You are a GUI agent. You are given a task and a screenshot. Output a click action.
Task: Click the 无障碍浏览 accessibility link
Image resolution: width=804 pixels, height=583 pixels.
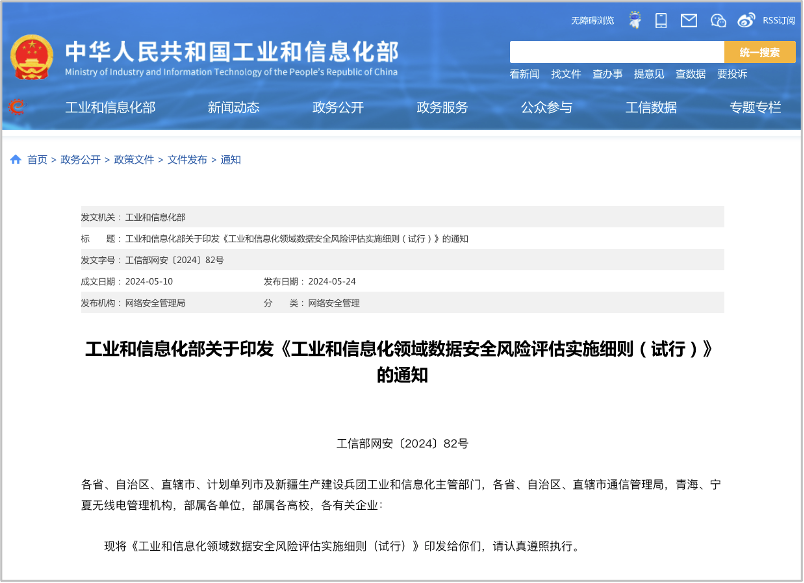pyautogui.click(x=592, y=20)
